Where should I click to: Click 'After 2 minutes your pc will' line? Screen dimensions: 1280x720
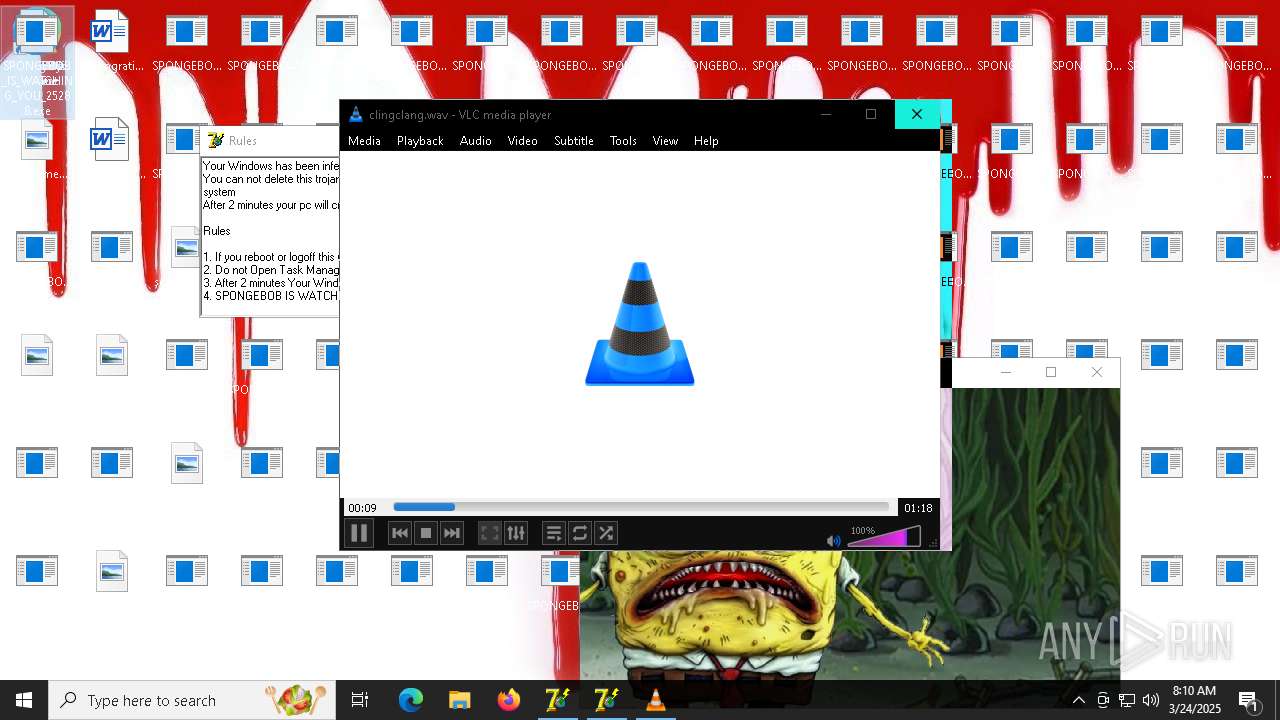pyautogui.click(x=271, y=205)
